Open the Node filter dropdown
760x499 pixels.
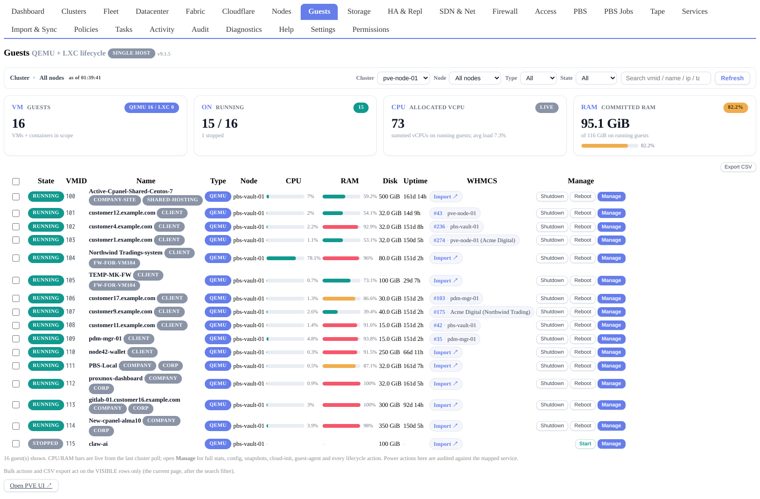pyautogui.click(x=475, y=78)
